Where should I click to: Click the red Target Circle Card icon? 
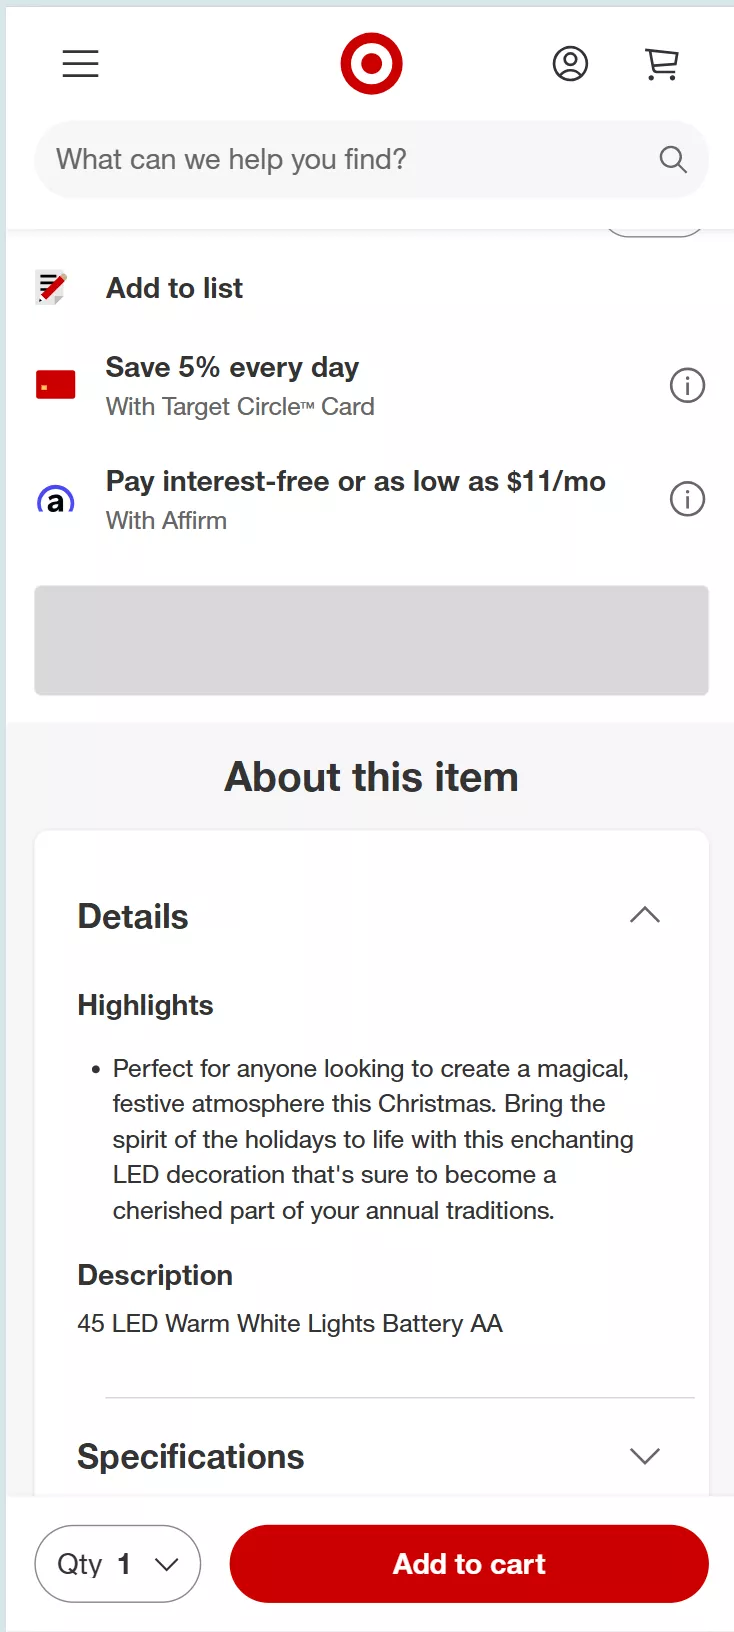tap(56, 385)
